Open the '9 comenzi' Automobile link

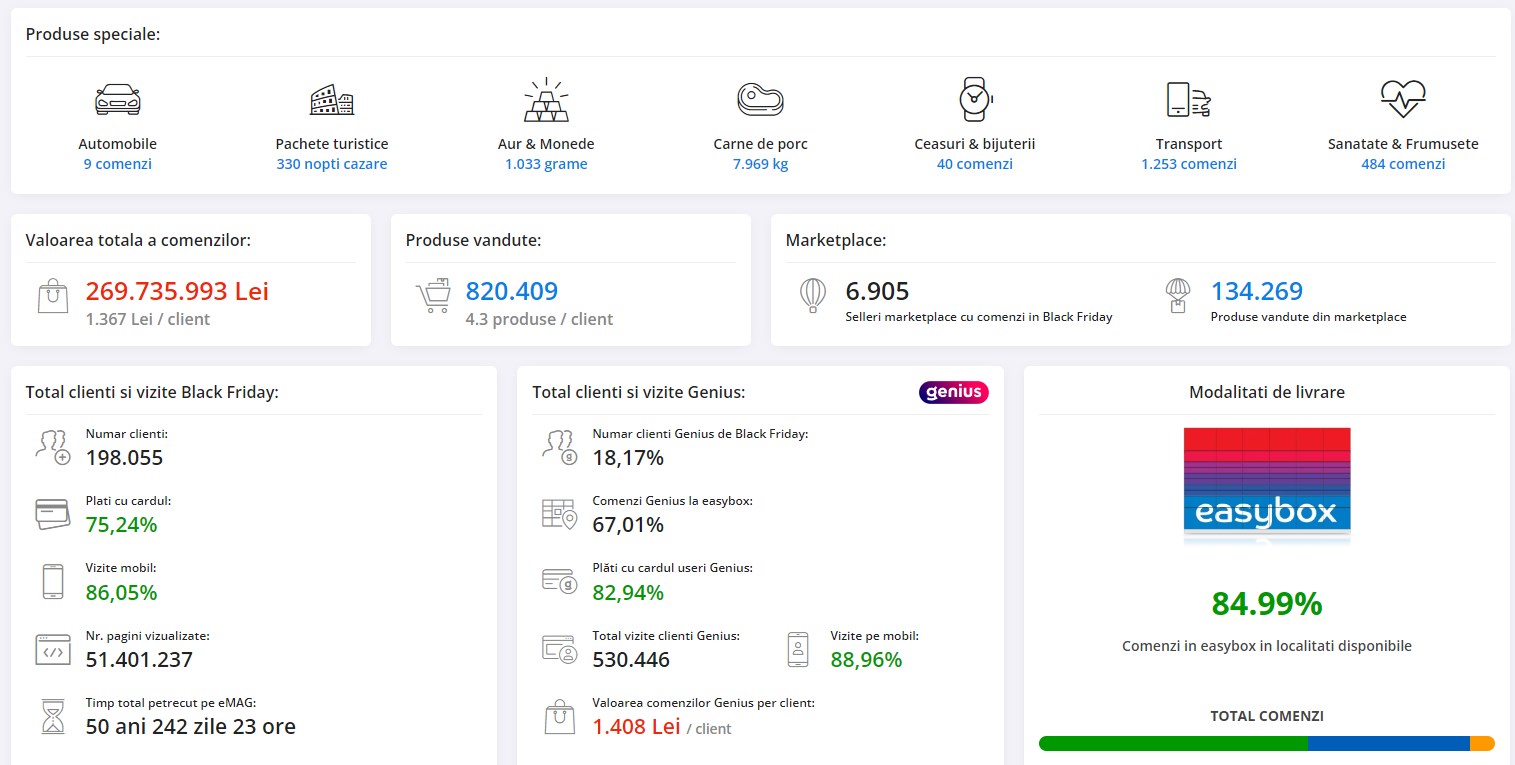point(117,164)
